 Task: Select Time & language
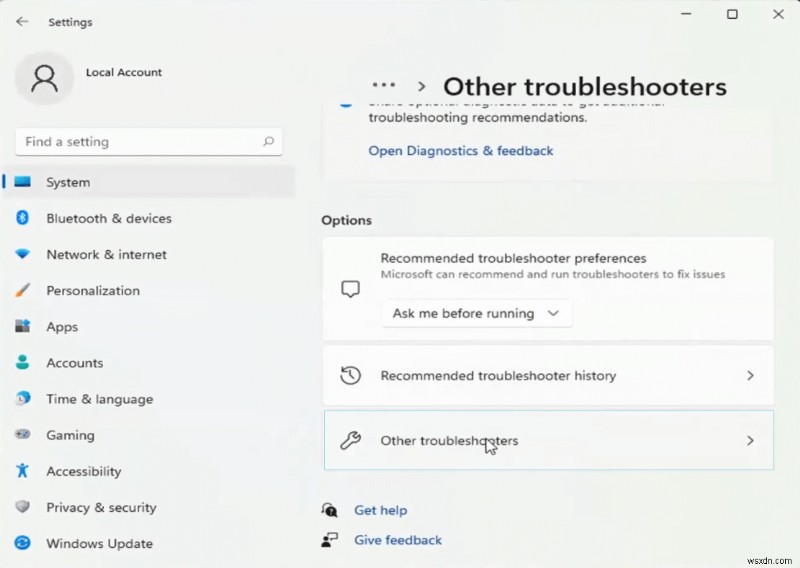[149, 399]
